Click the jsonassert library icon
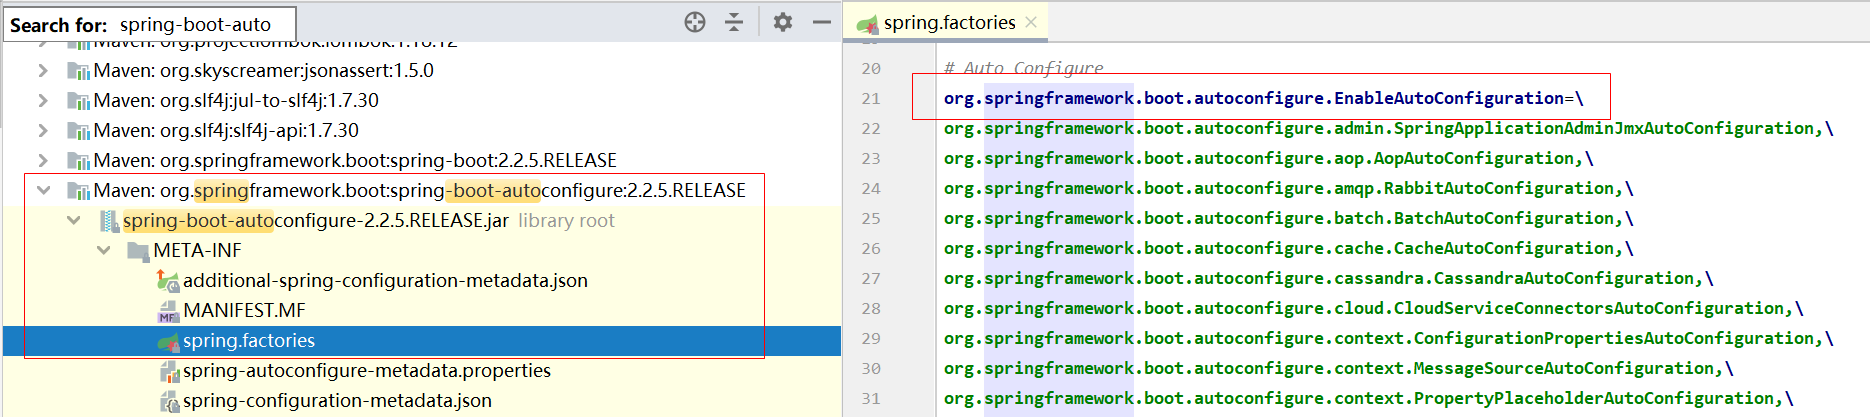 [78, 71]
